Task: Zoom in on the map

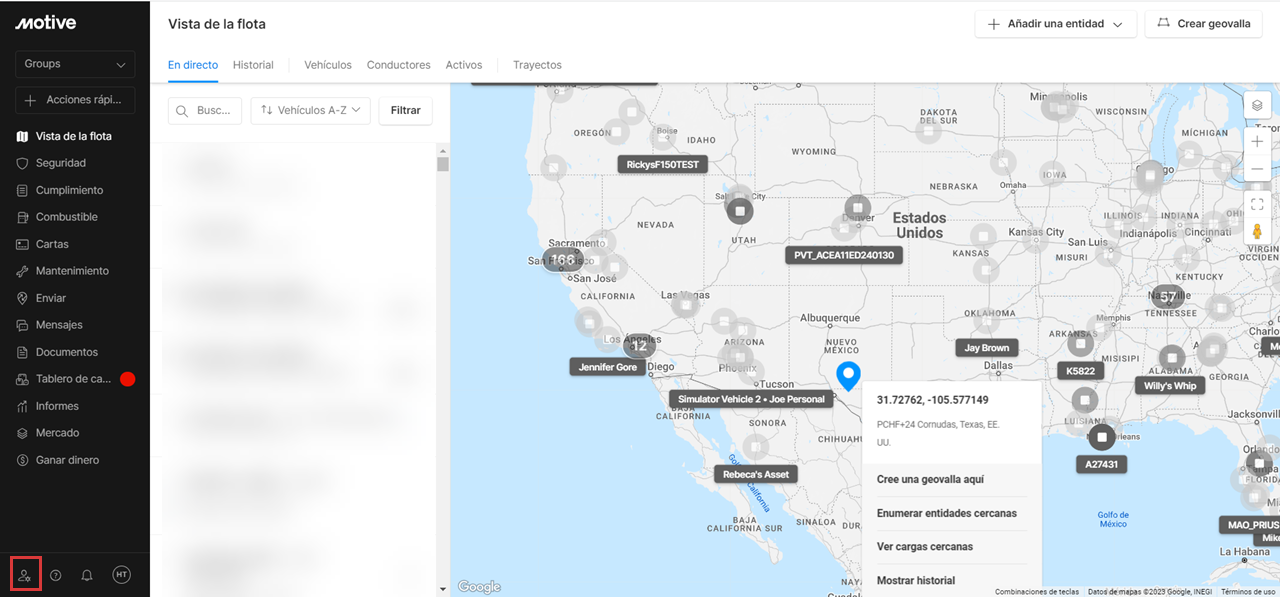Action: (x=1257, y=142)
